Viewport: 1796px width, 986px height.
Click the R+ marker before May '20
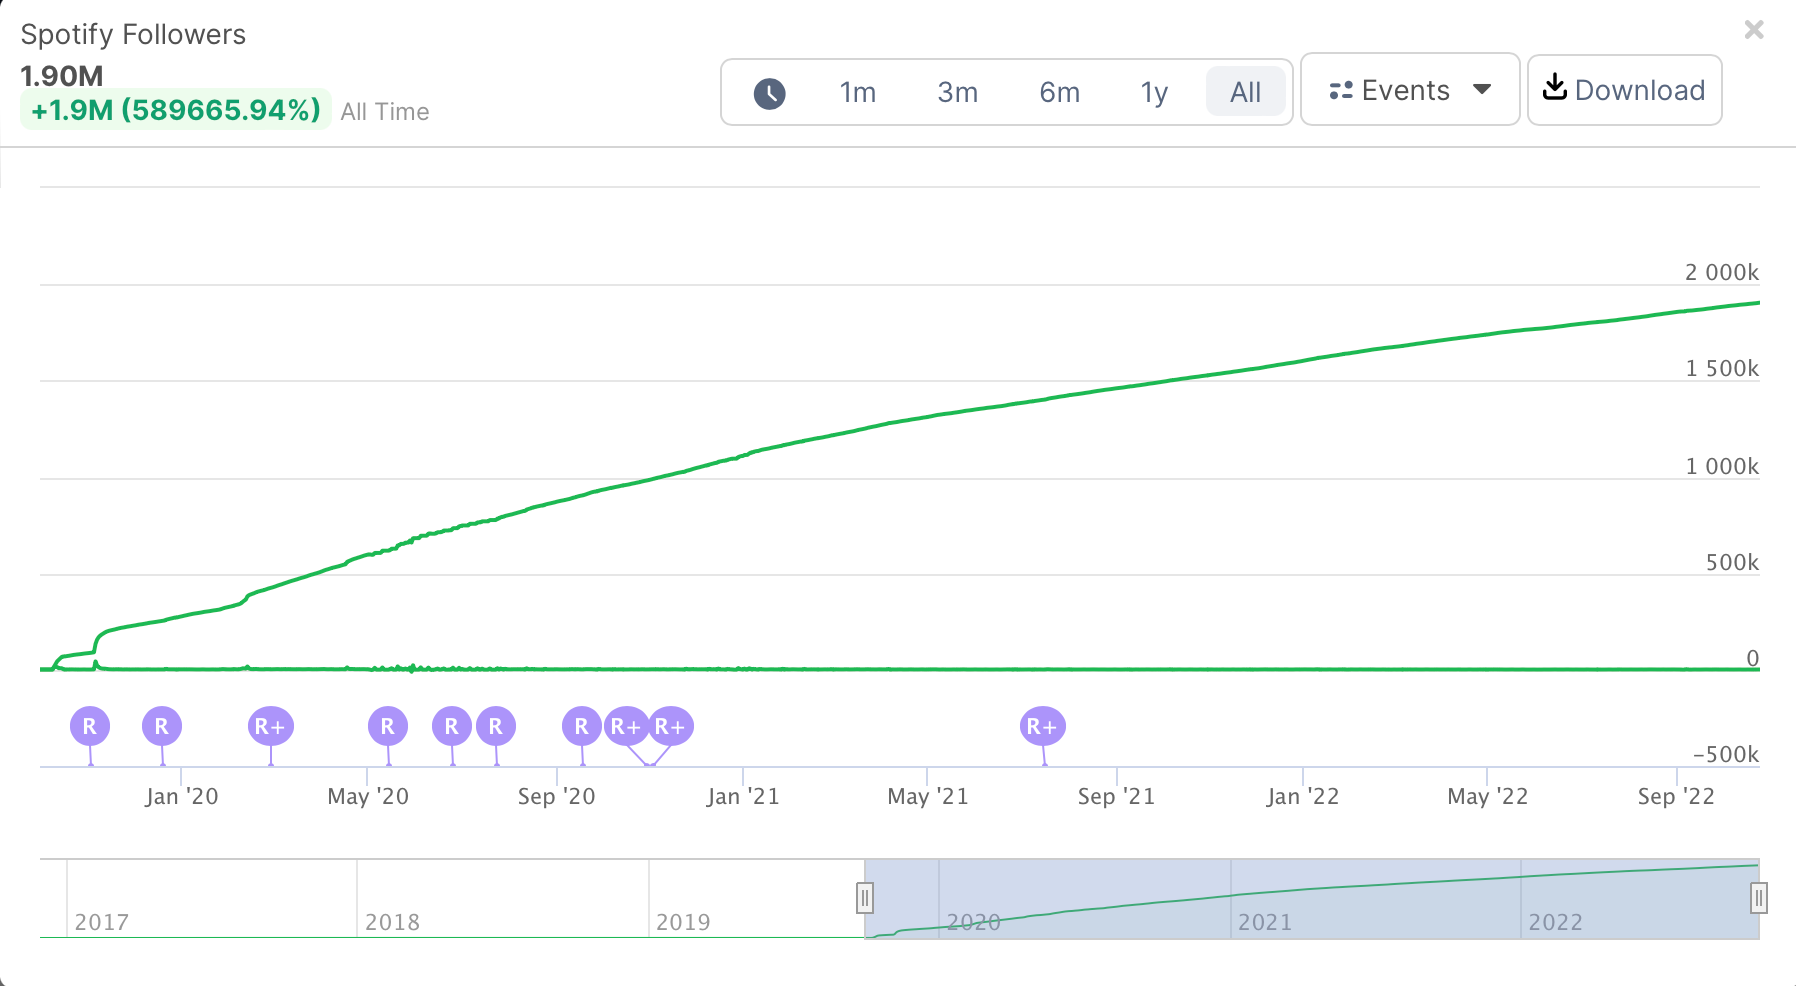coord(270,727)
